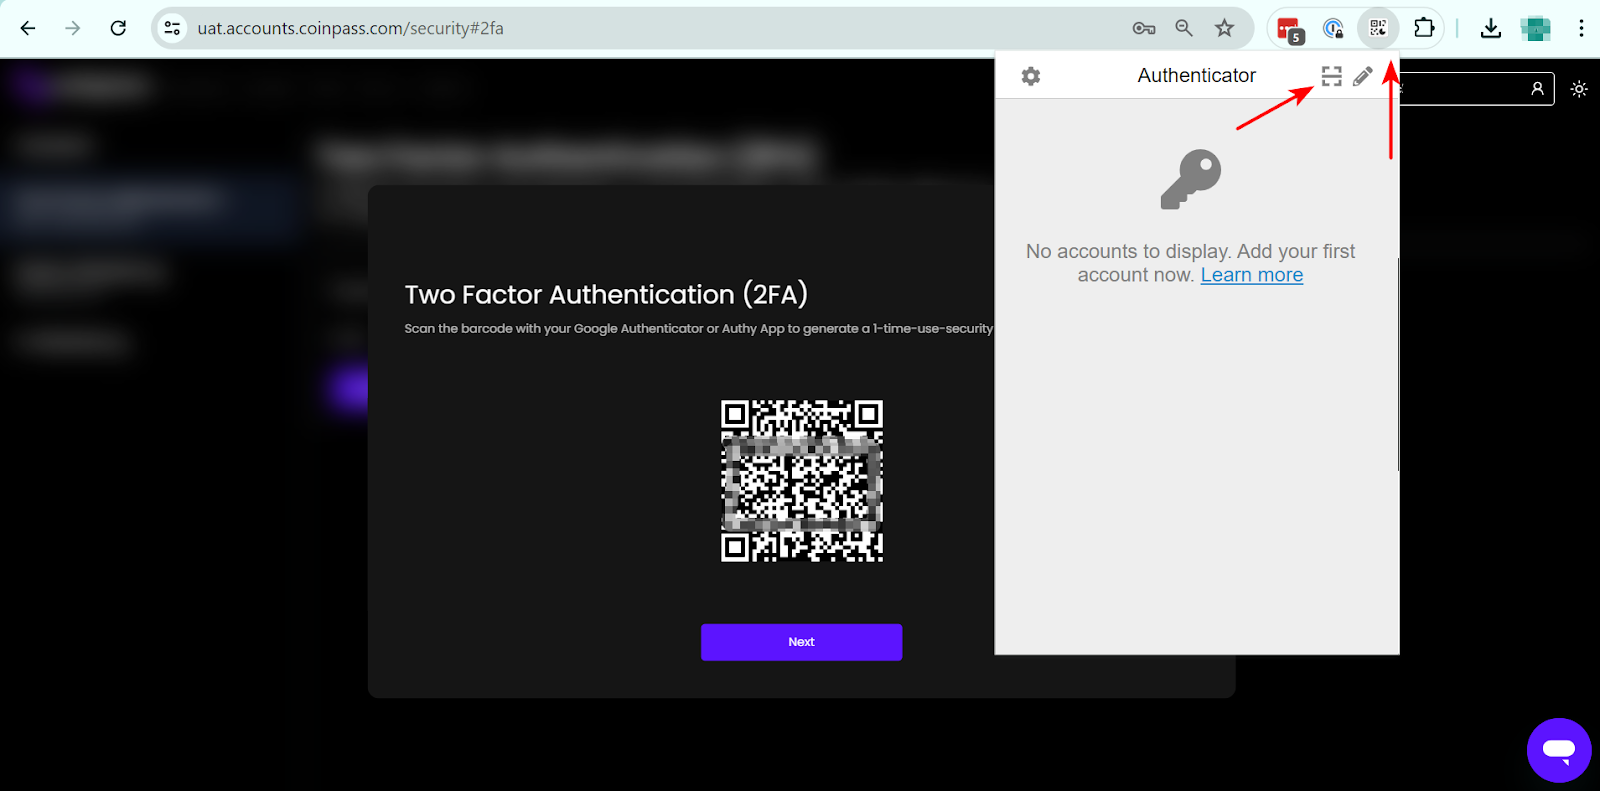
Task: Toggle the Authenticator QR extension icon
Action: [x=1378, y=28]
